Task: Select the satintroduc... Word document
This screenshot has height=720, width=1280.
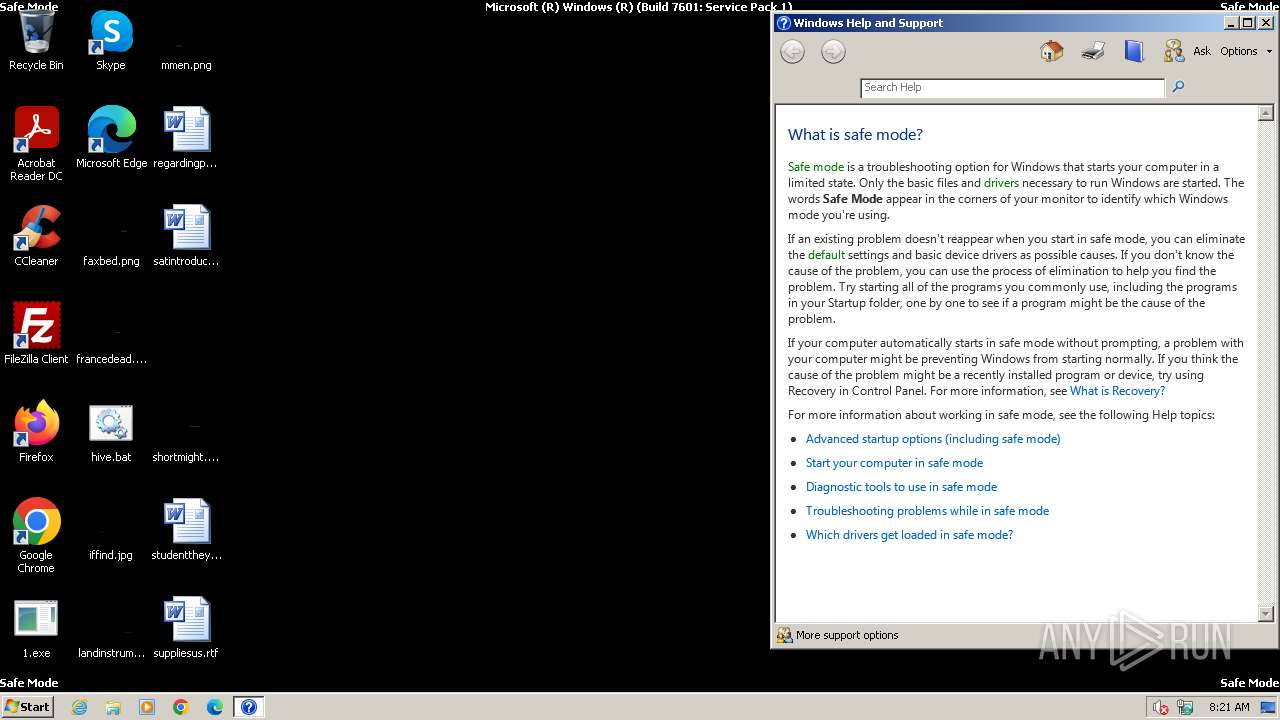Action: (x=186, y=238)
